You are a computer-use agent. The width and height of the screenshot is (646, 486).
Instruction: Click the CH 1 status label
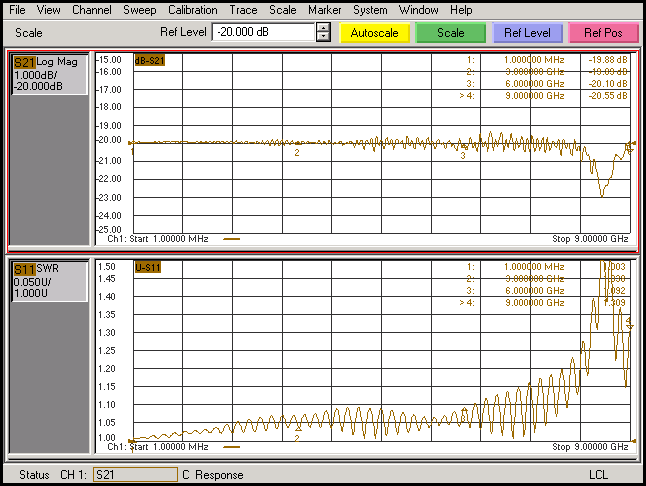[x=73, y=475]
